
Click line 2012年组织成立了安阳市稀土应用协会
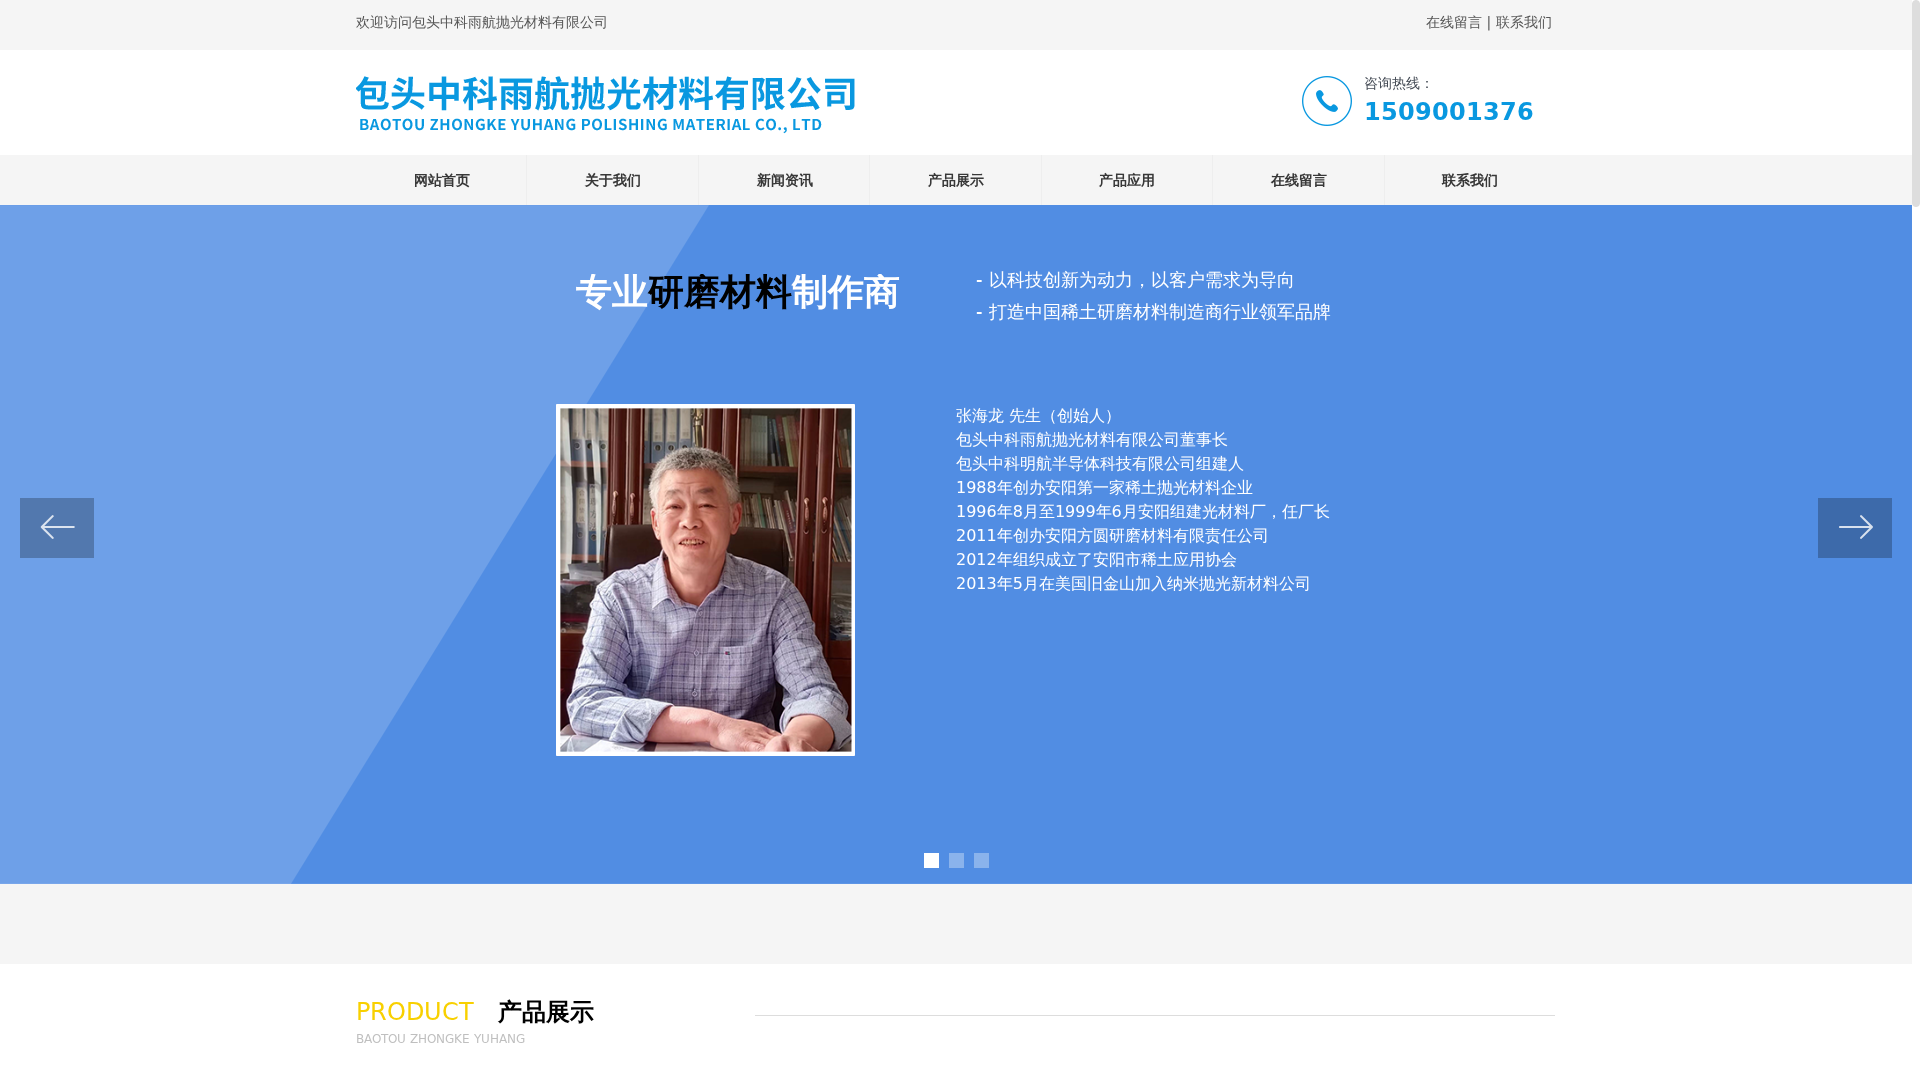(x=1096, y=560)
